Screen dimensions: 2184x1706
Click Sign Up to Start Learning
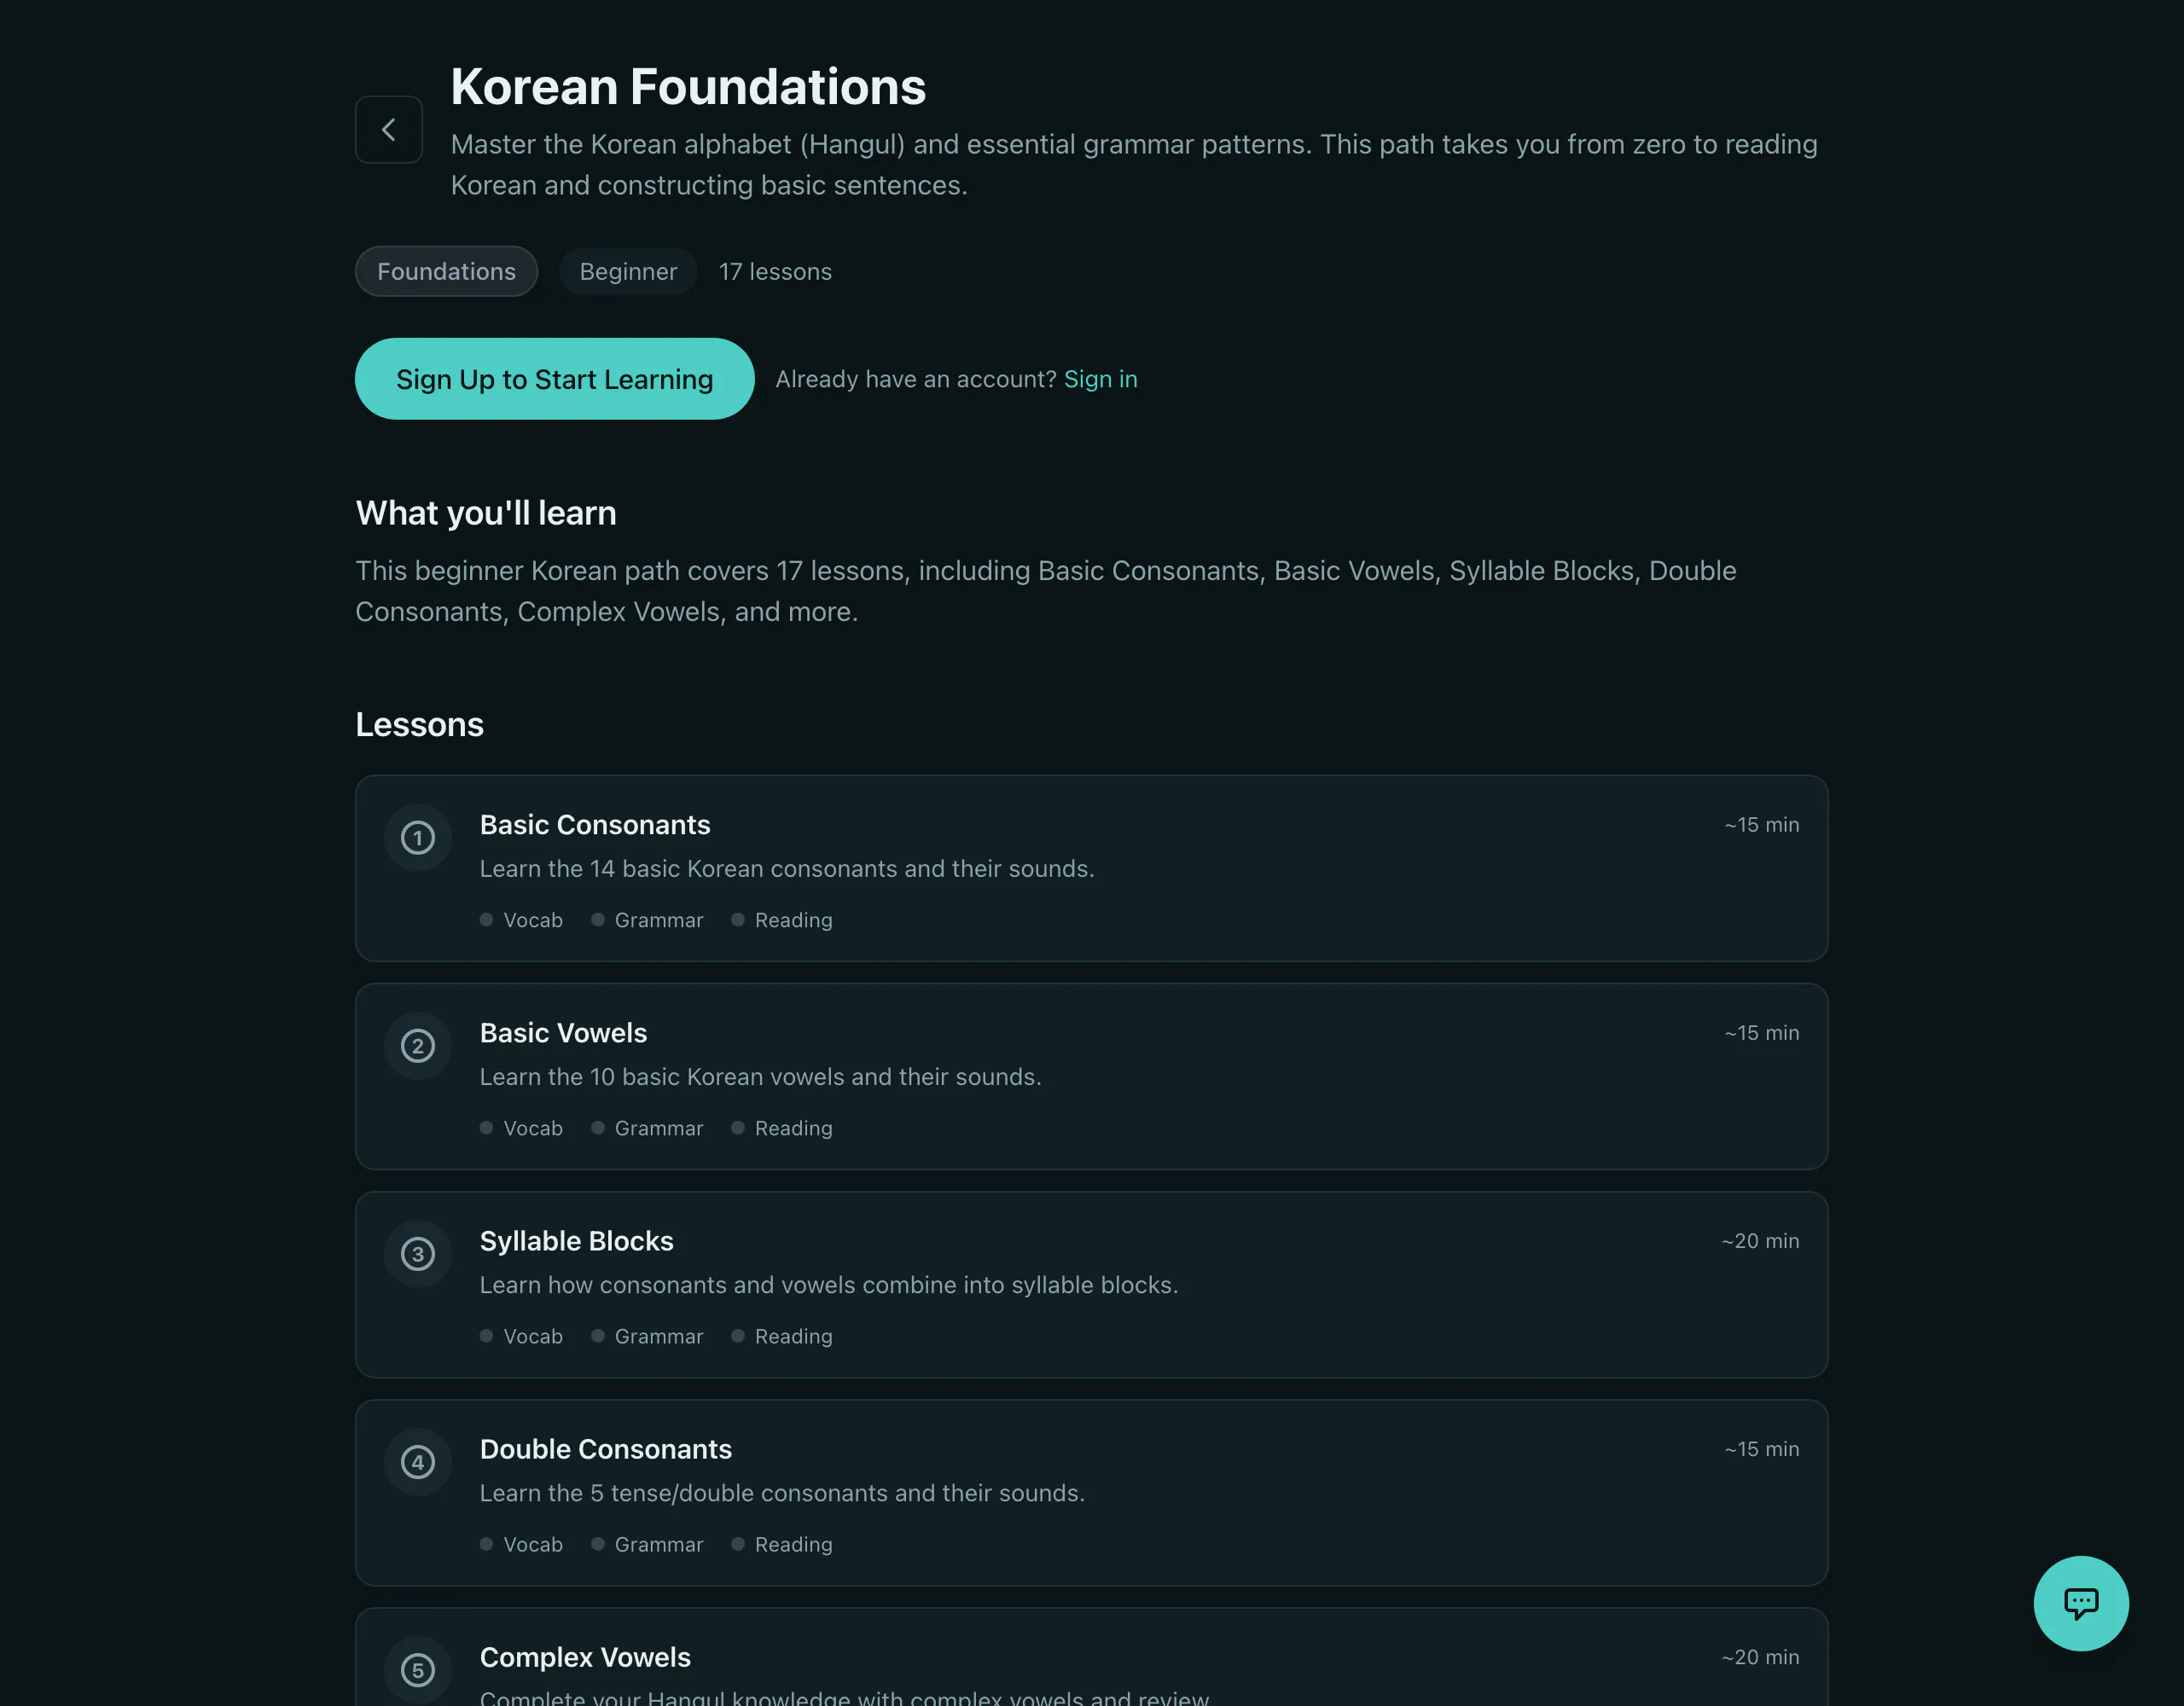[554, 378]
